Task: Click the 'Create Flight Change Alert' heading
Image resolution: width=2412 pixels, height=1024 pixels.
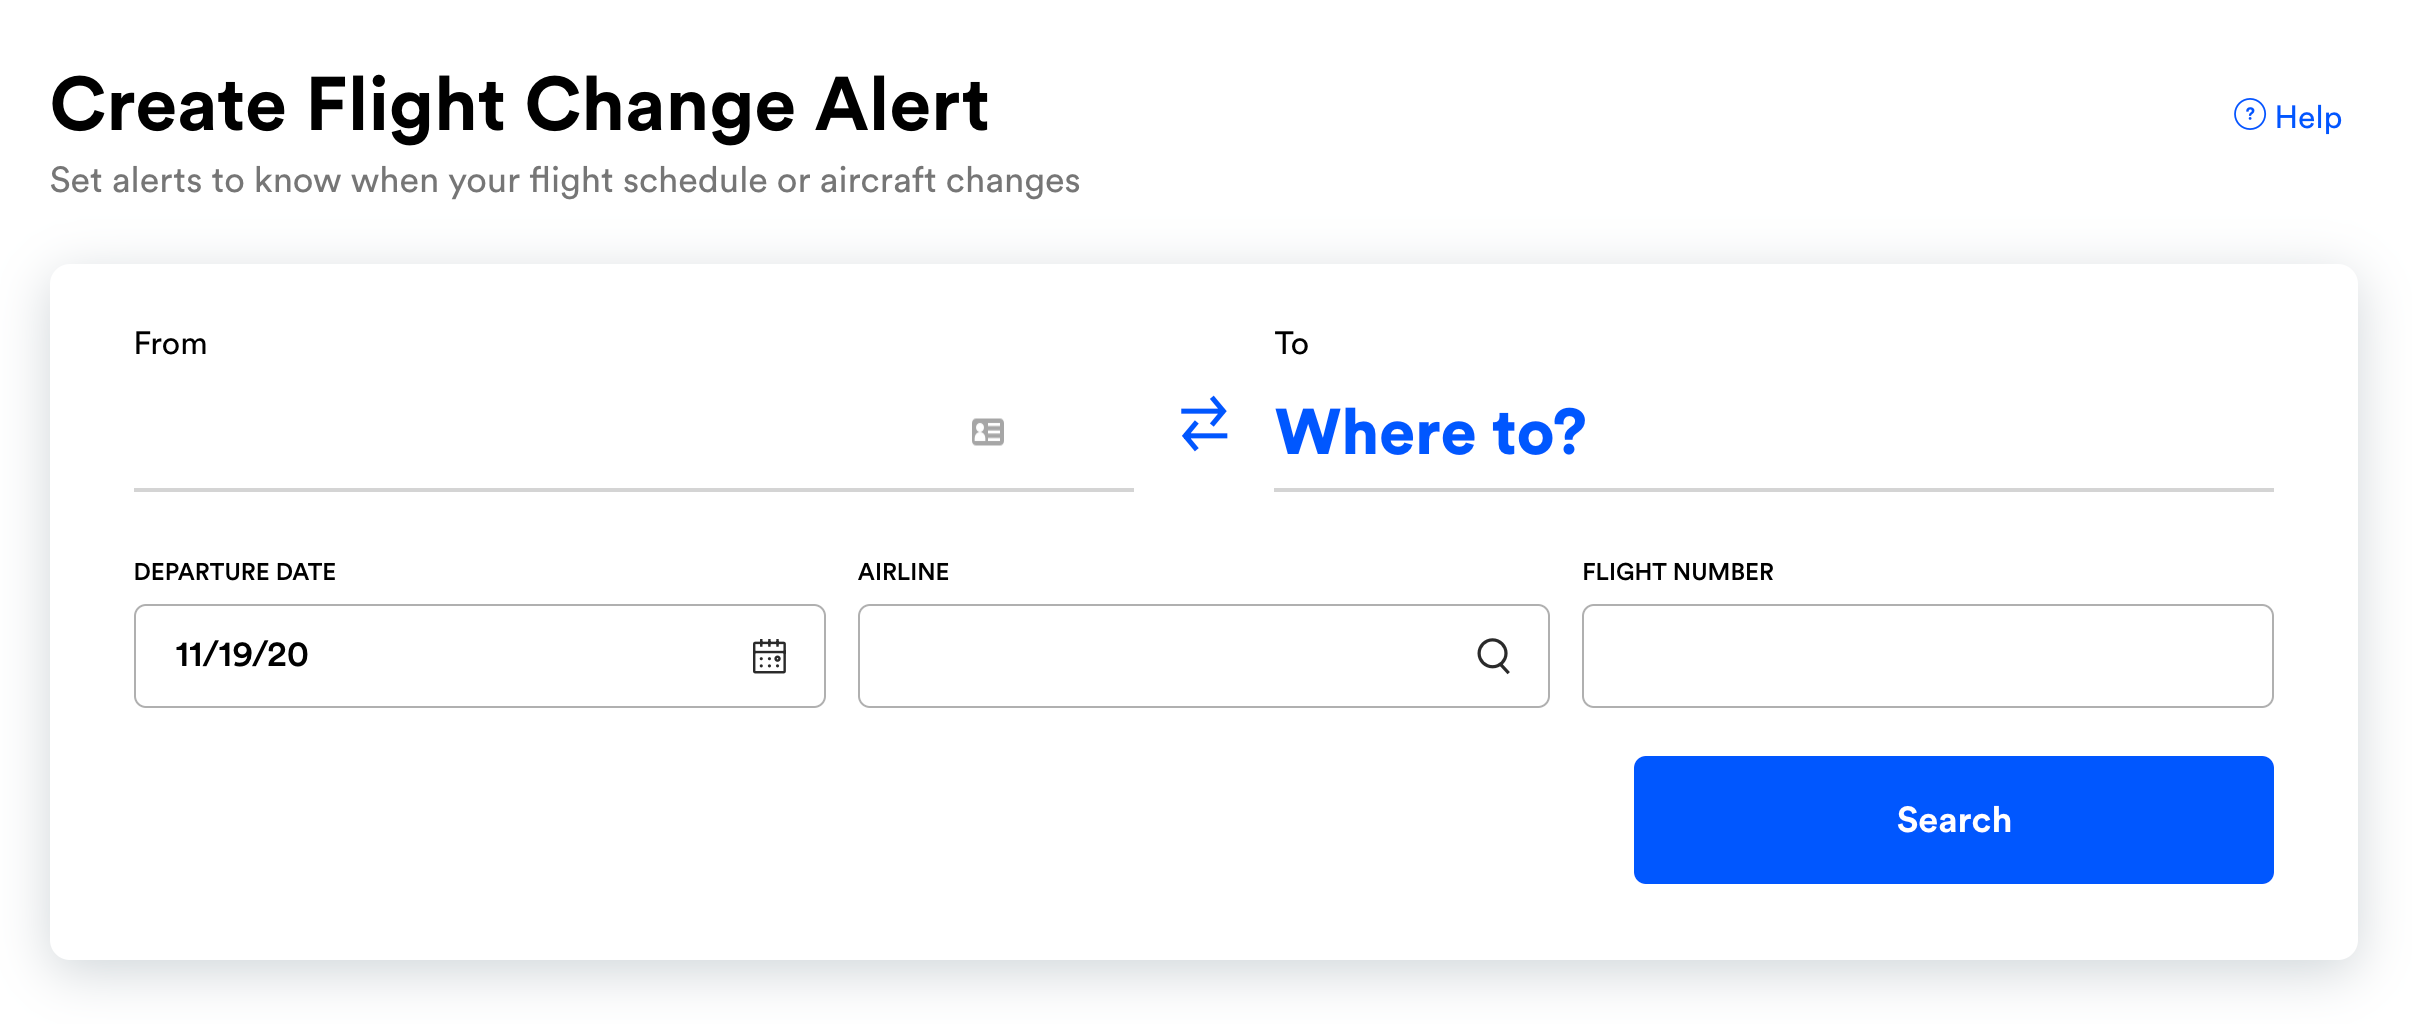Action: [520, 106]
